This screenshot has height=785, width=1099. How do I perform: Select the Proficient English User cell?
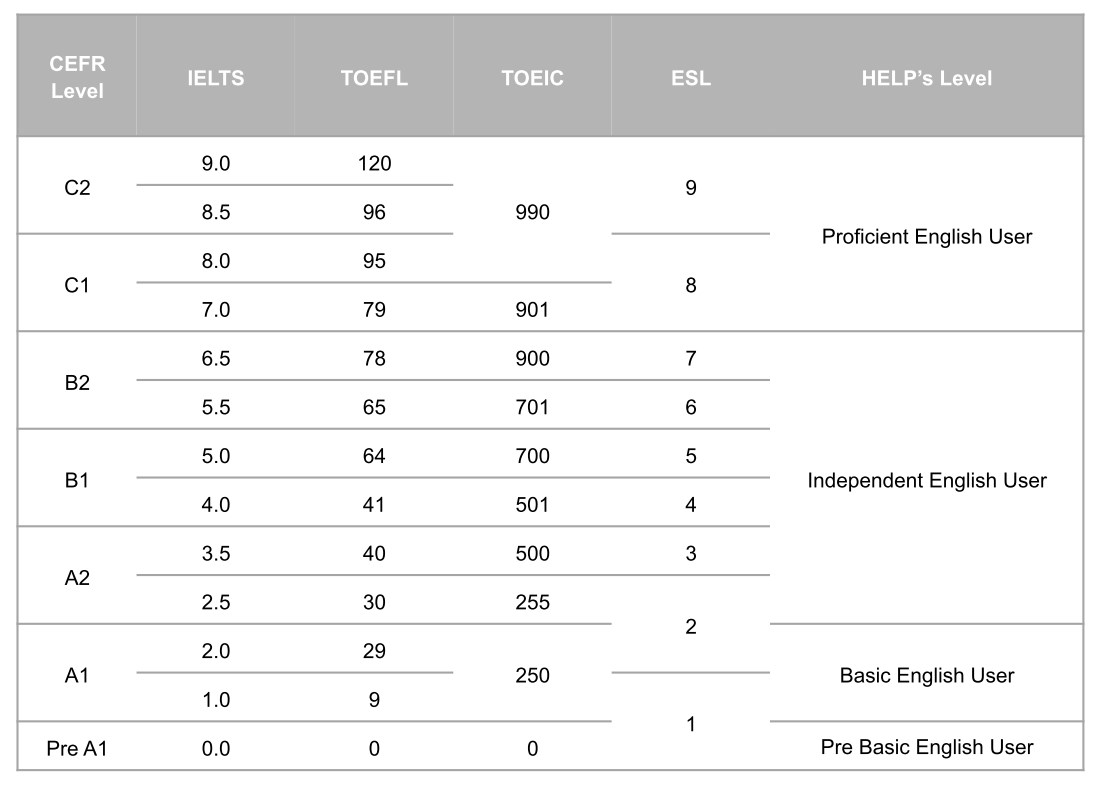pos(927,236)
